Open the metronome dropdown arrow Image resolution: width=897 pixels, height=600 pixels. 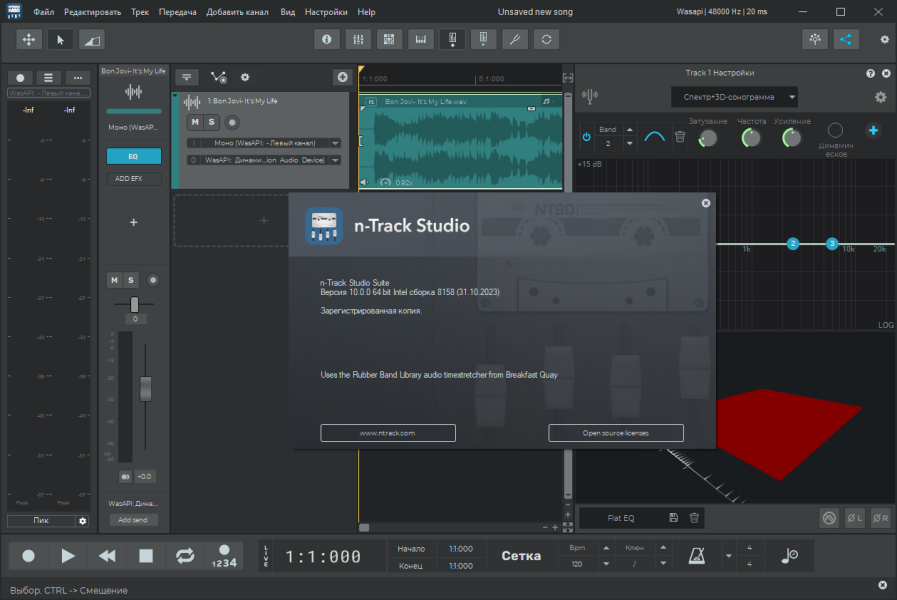(728, 555)
